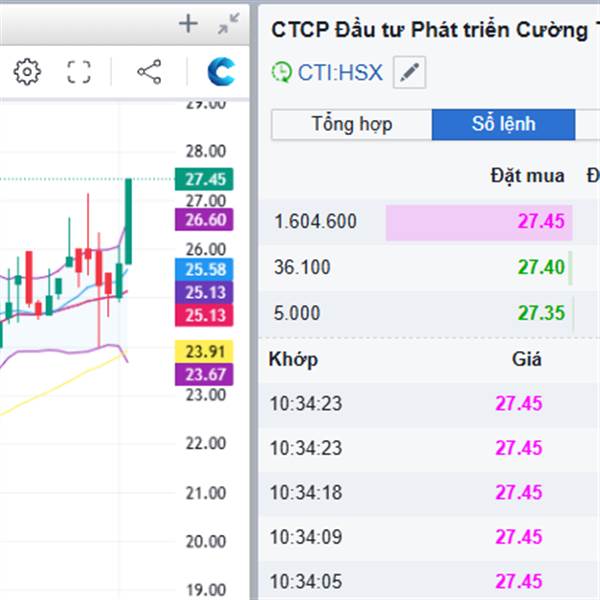Click the purple 23.67 indicator label
The image size is (600, 600).
(204, 374)
